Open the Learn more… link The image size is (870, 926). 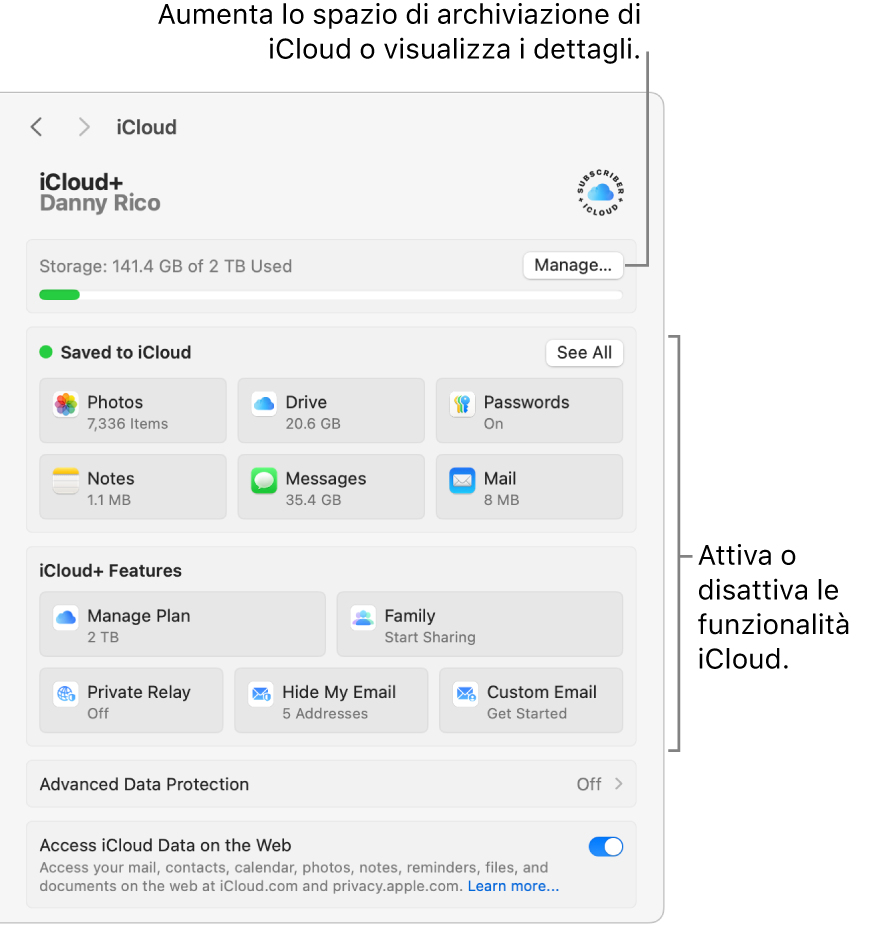[513, 886]
